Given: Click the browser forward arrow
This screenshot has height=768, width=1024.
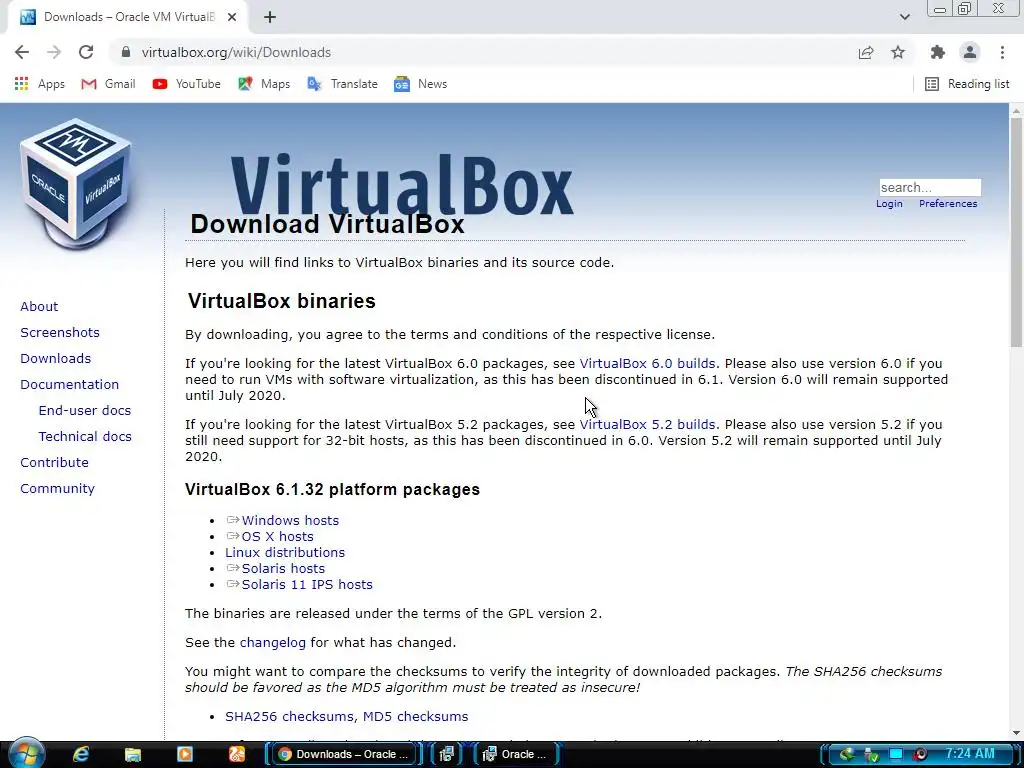Looking at the screenshot, I should 54,52.
